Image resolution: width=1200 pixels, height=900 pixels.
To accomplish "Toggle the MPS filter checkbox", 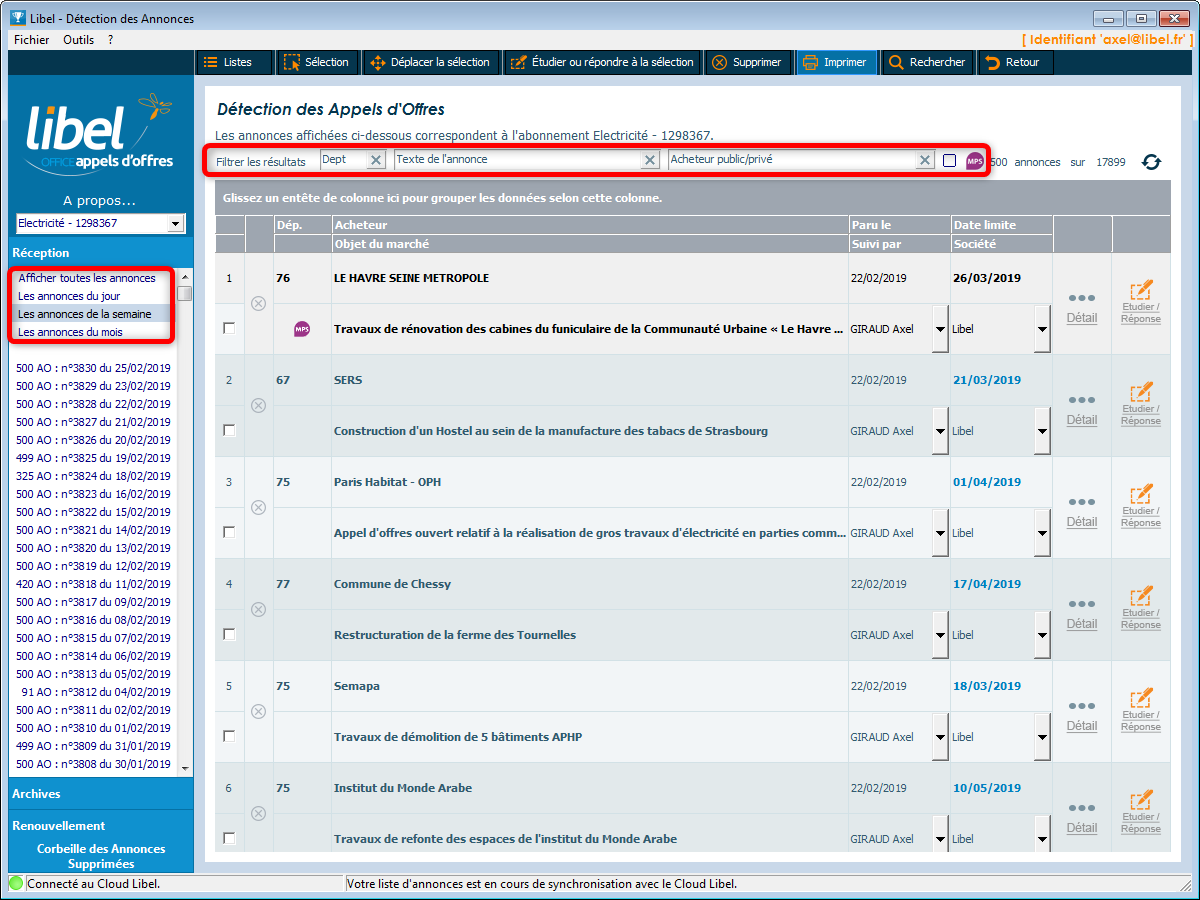I will click(950, 161).
